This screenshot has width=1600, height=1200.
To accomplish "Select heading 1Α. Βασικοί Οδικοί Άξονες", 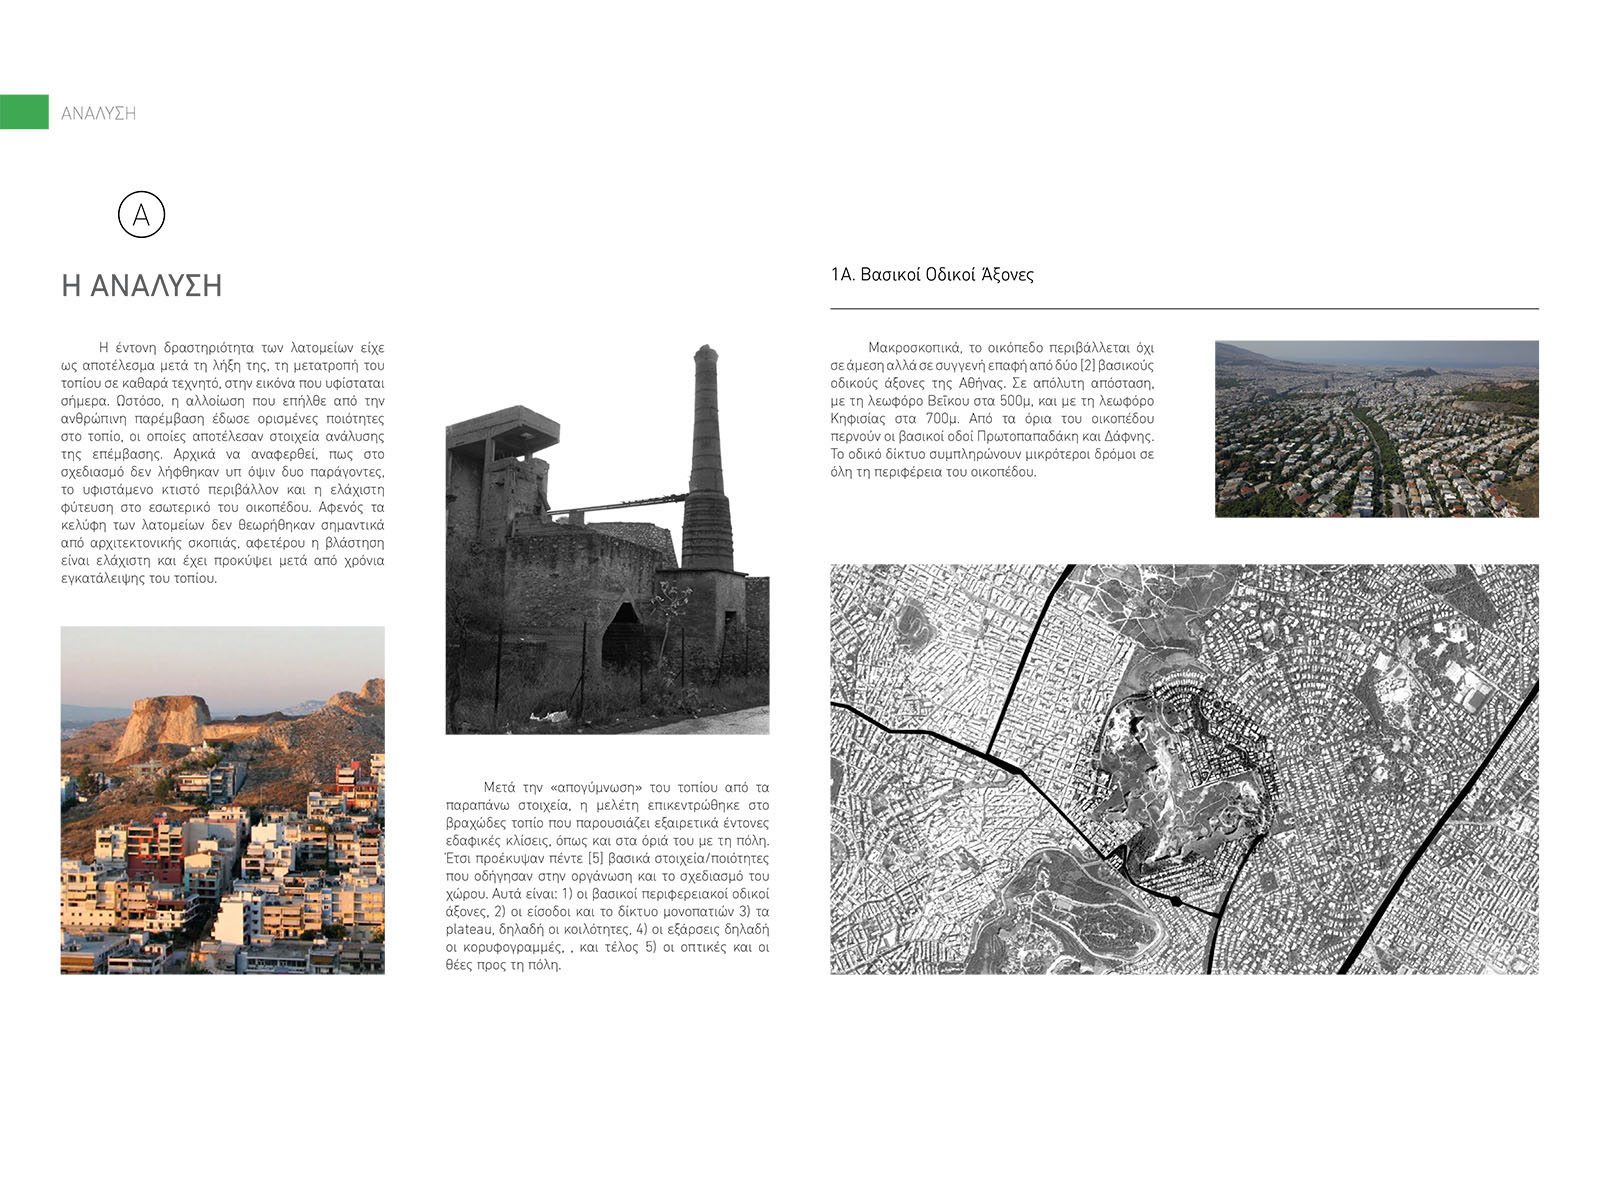I will click(932, 274).
